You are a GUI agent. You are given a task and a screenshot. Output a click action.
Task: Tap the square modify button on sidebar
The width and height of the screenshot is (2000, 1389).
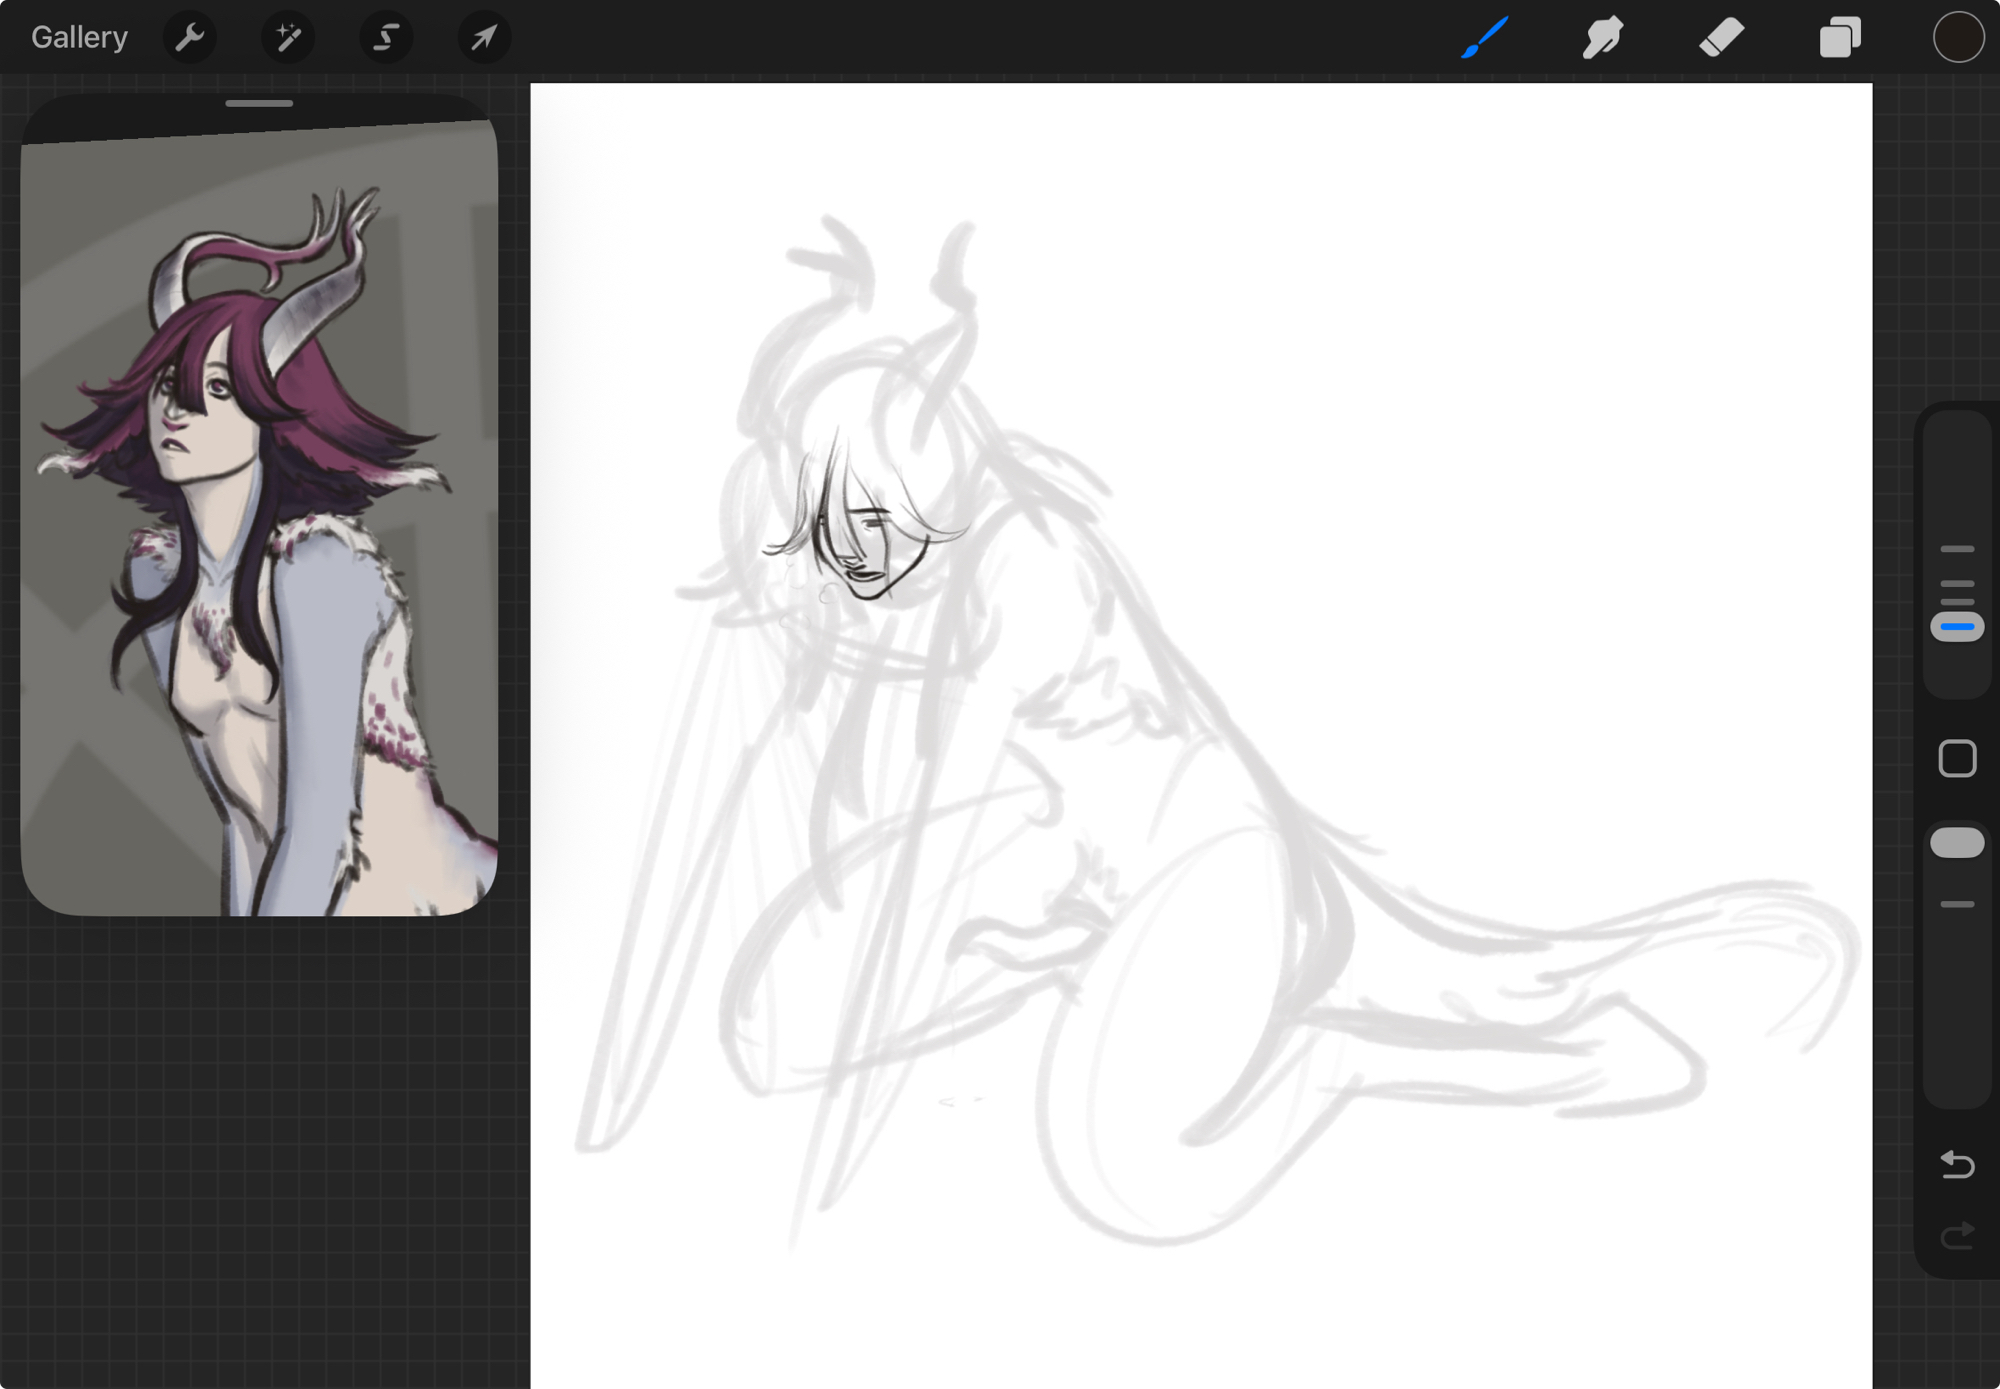(1957, 759)
